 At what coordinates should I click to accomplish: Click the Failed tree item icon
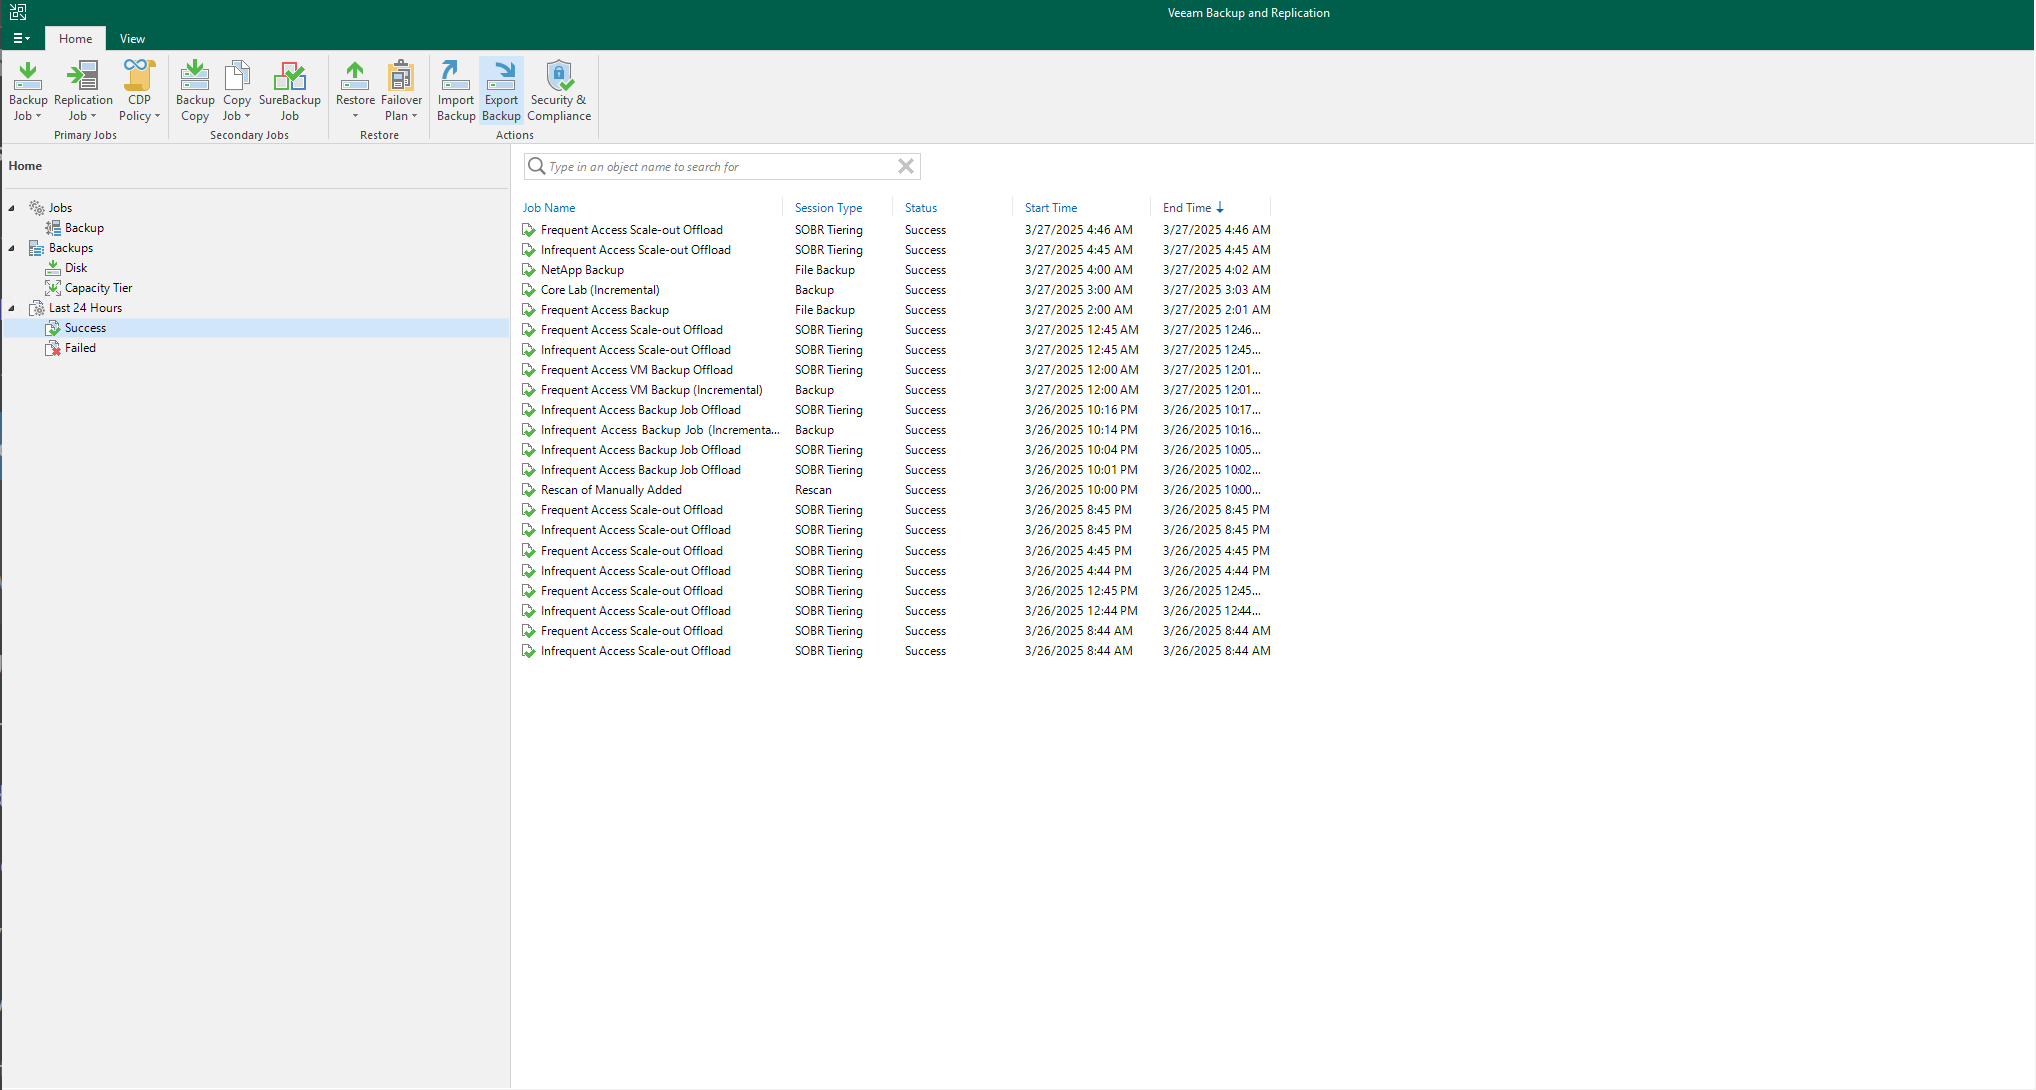(x=53, y=348)
